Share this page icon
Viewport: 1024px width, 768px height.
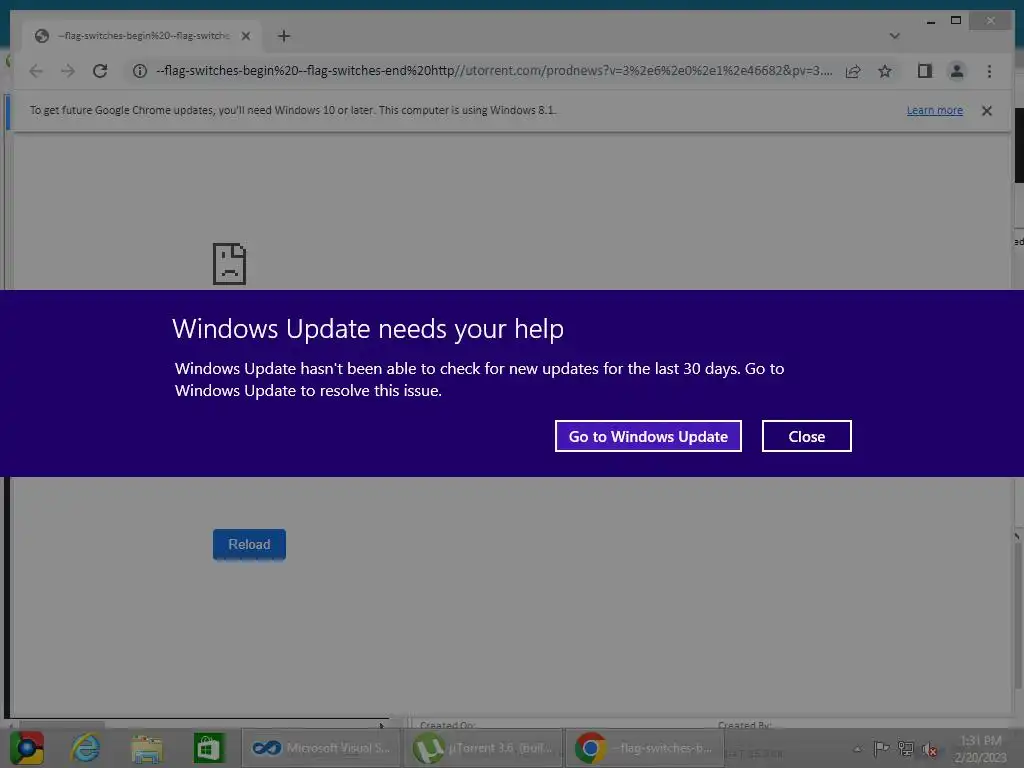(853, 71)
